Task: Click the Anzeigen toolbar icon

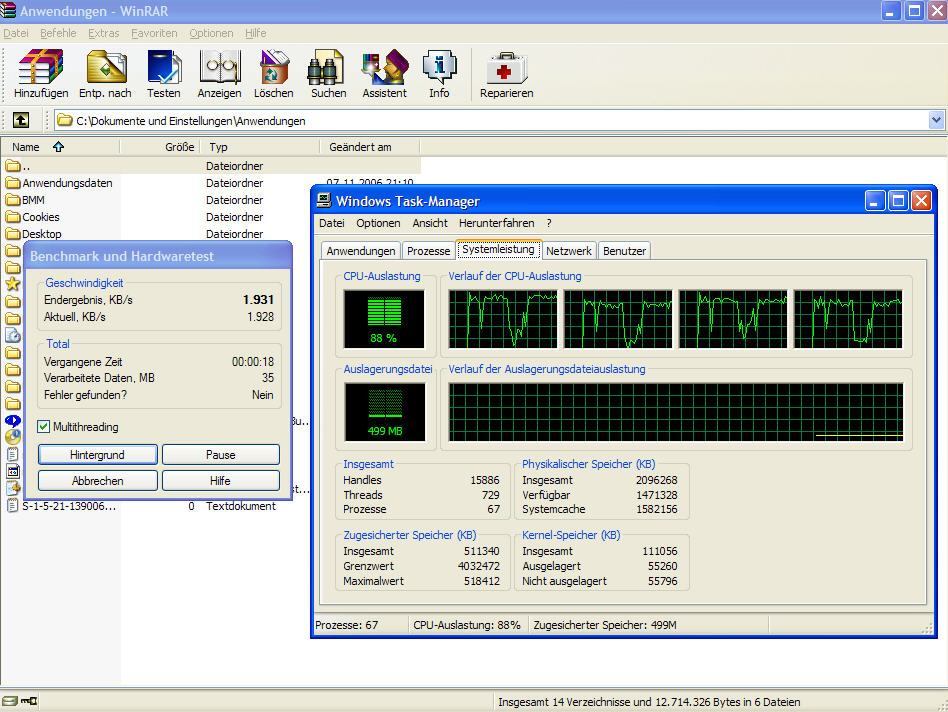Action: (x=219, y=66)
